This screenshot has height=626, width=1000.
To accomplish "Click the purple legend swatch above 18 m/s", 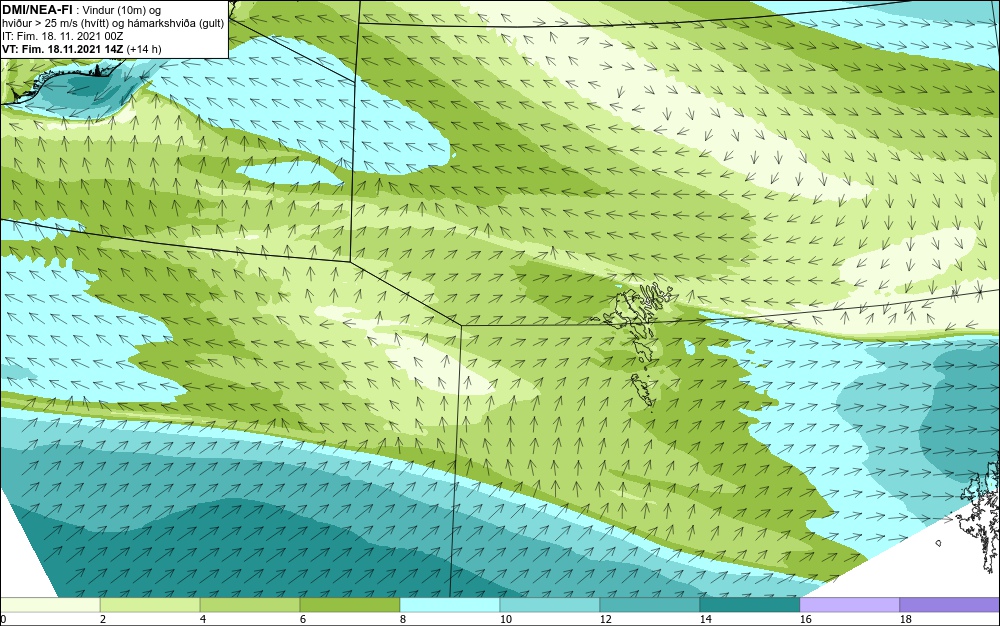I will click(x=950, y=605).
